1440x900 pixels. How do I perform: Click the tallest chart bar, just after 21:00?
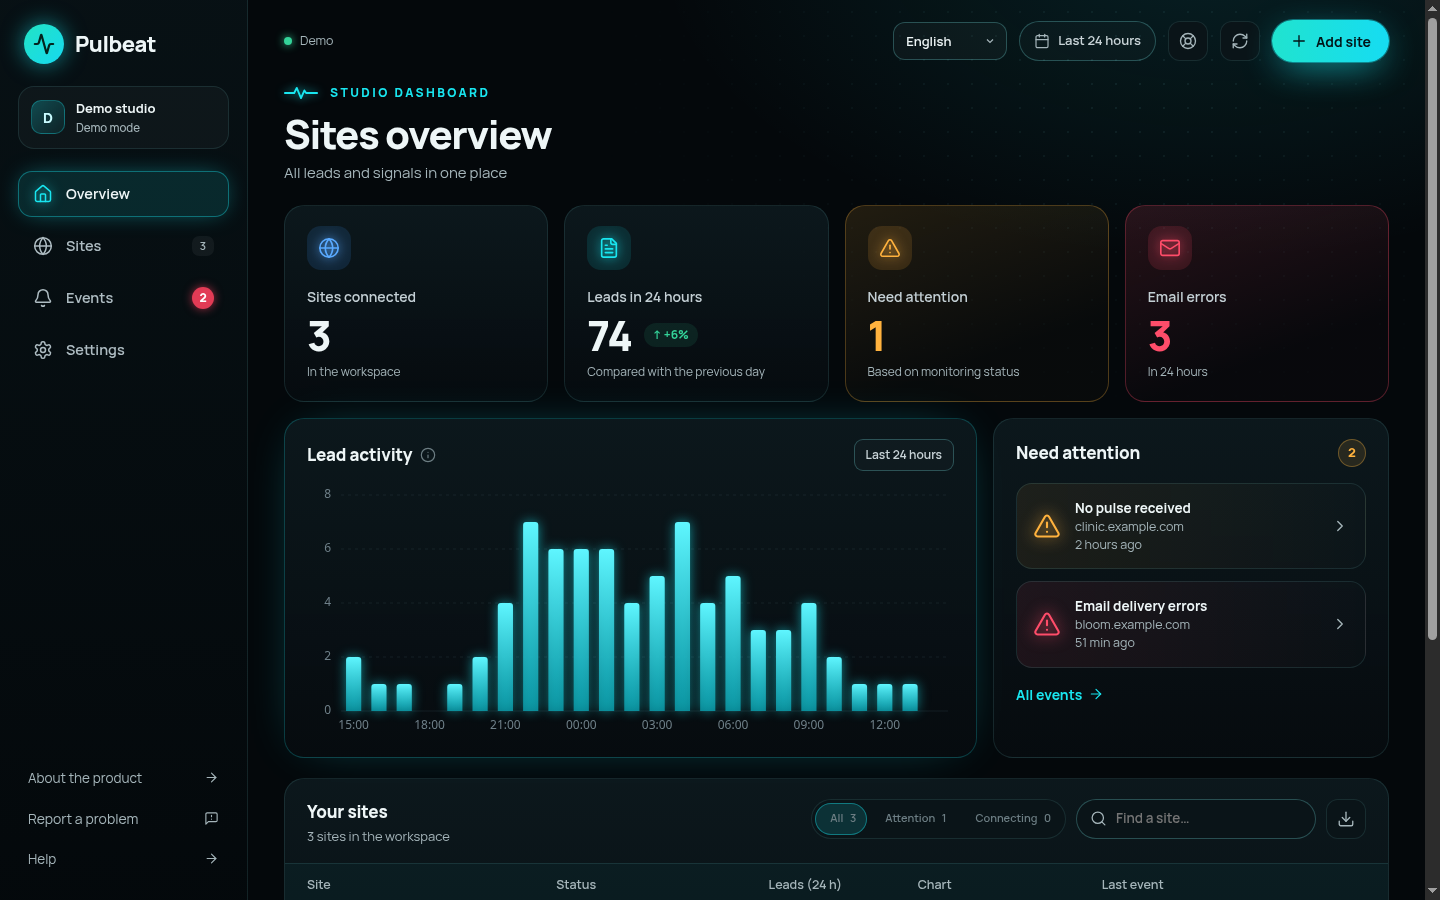pyautogui.click(x=530, y=616)
